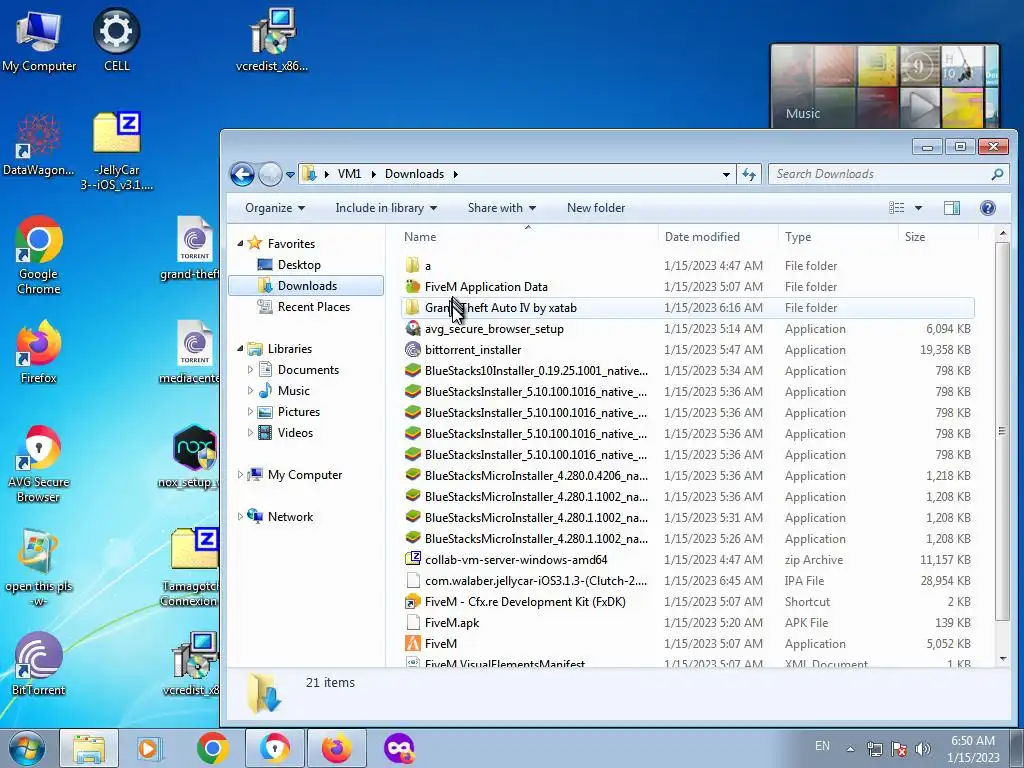Select BlueStacks10Installer_0.19.25.1001 file

click(536, 370)
